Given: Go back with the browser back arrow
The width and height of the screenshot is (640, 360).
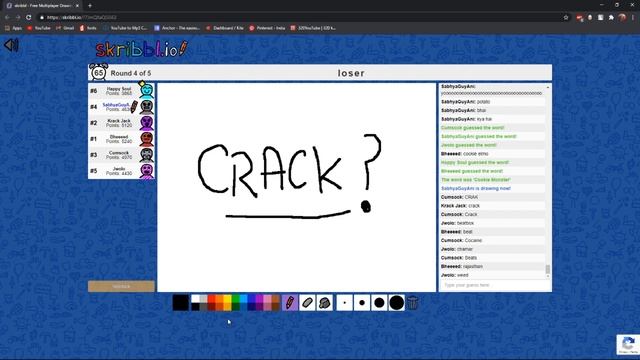Looking at the screenshot, I should point(7,17).
